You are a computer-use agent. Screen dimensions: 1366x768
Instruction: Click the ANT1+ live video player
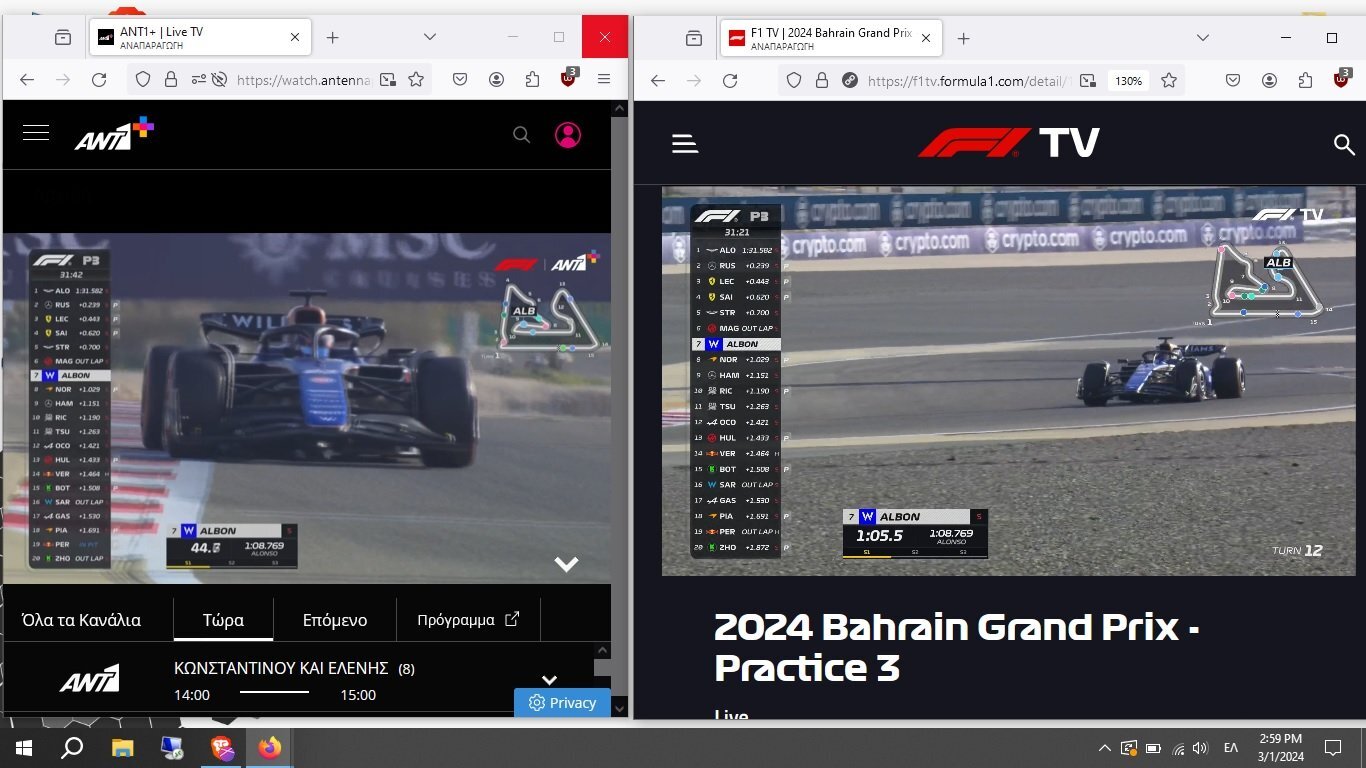click(307, 408)
